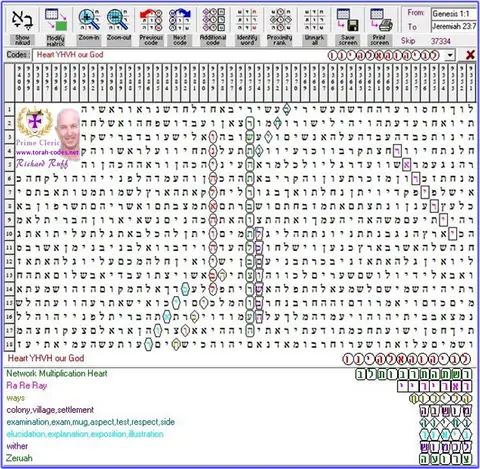Select legend entry 'Ra Re Ray'
480x469 pixels.
coord(27,386)
